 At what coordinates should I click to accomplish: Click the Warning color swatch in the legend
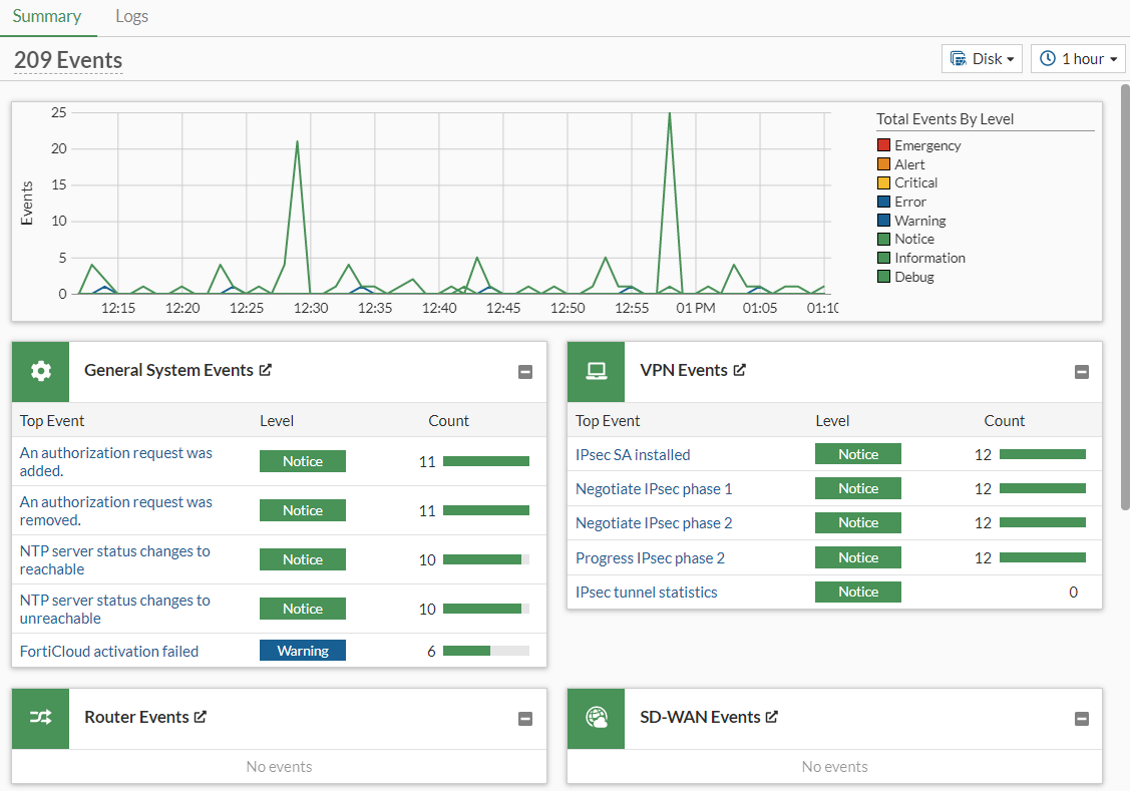click(883, 220)
